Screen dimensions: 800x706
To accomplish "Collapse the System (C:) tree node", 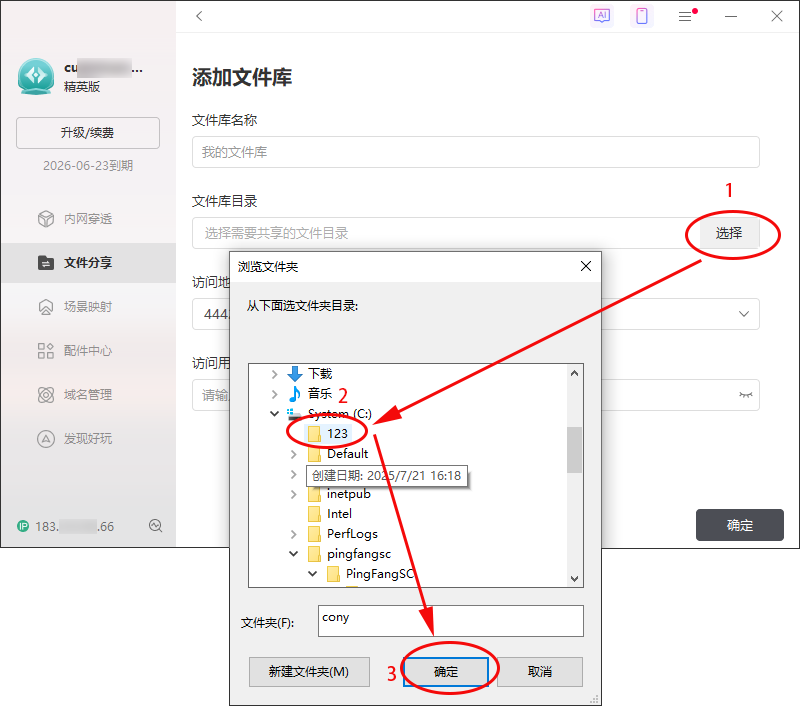I will click(275, 414).
